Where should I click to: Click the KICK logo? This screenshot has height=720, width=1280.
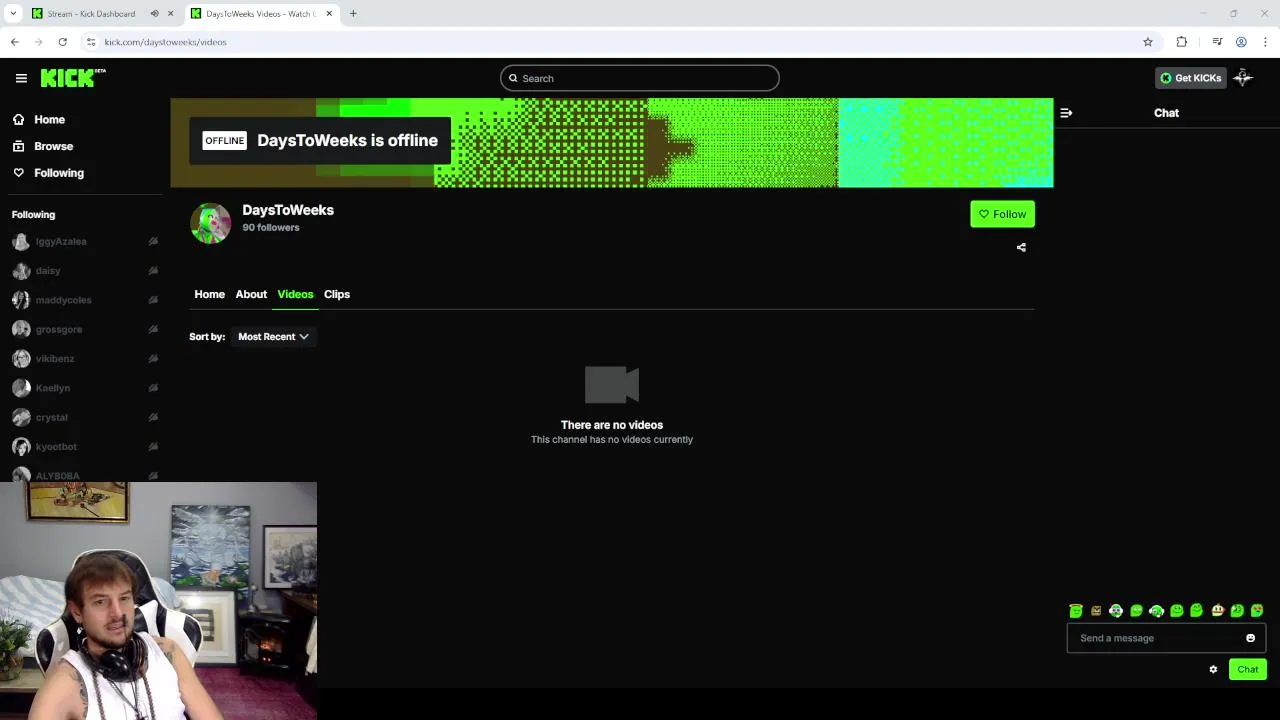pos(72,78)
